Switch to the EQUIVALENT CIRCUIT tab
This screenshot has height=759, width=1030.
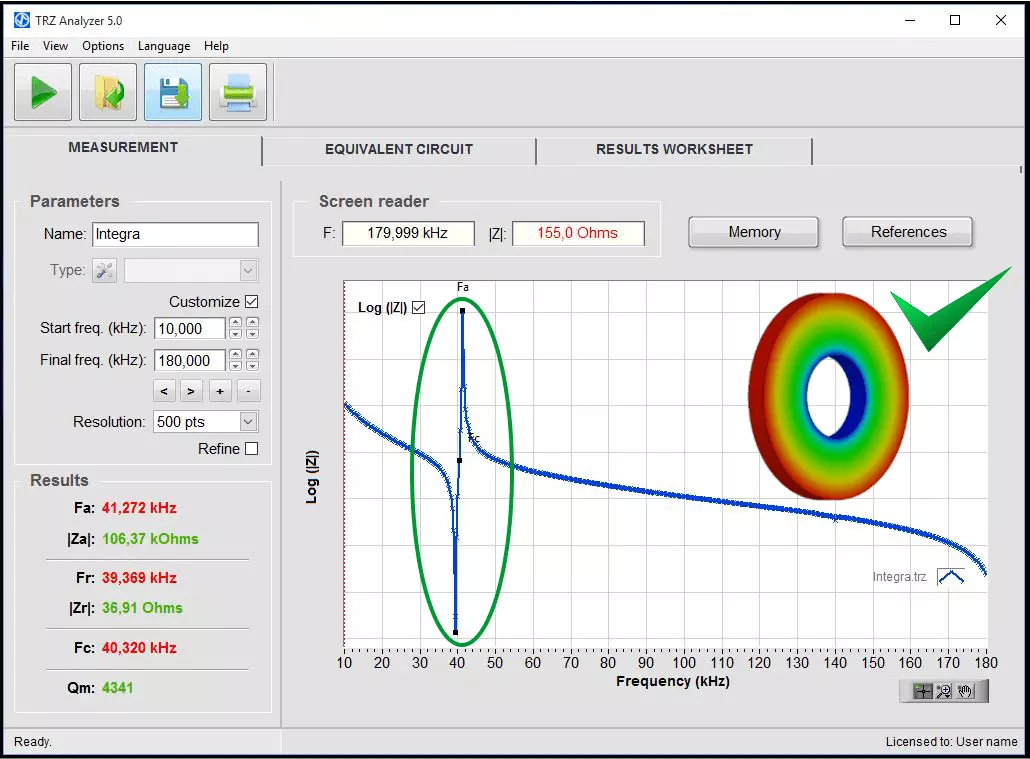[399, 149]
